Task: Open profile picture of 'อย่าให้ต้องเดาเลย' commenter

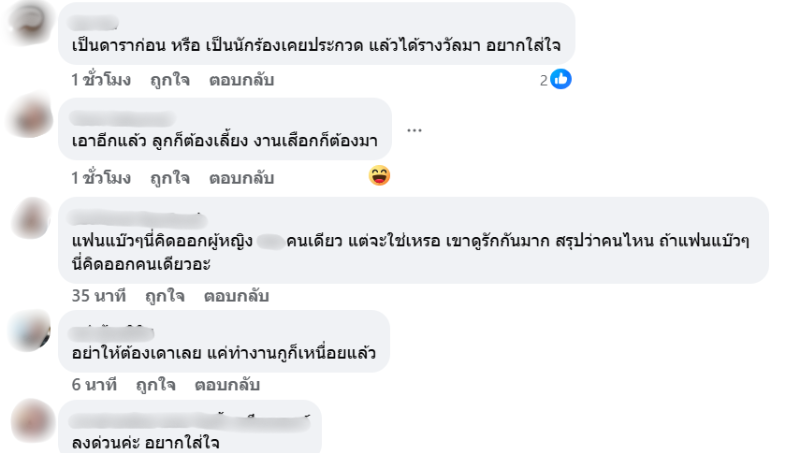Action: tap(30, 330)
